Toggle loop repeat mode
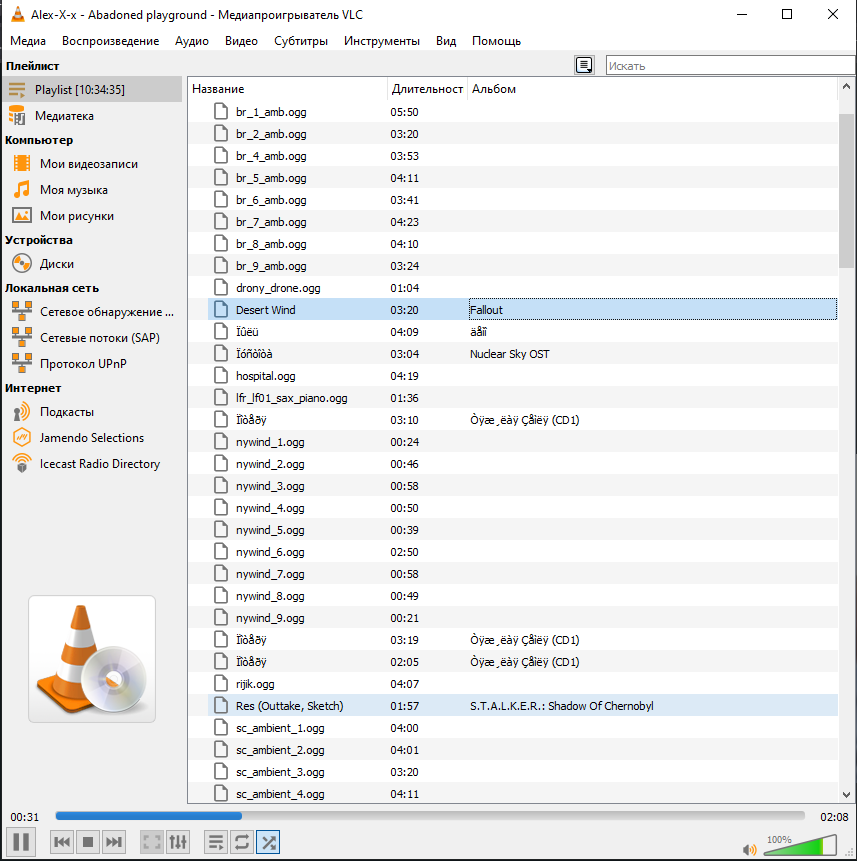 (242, 842)
